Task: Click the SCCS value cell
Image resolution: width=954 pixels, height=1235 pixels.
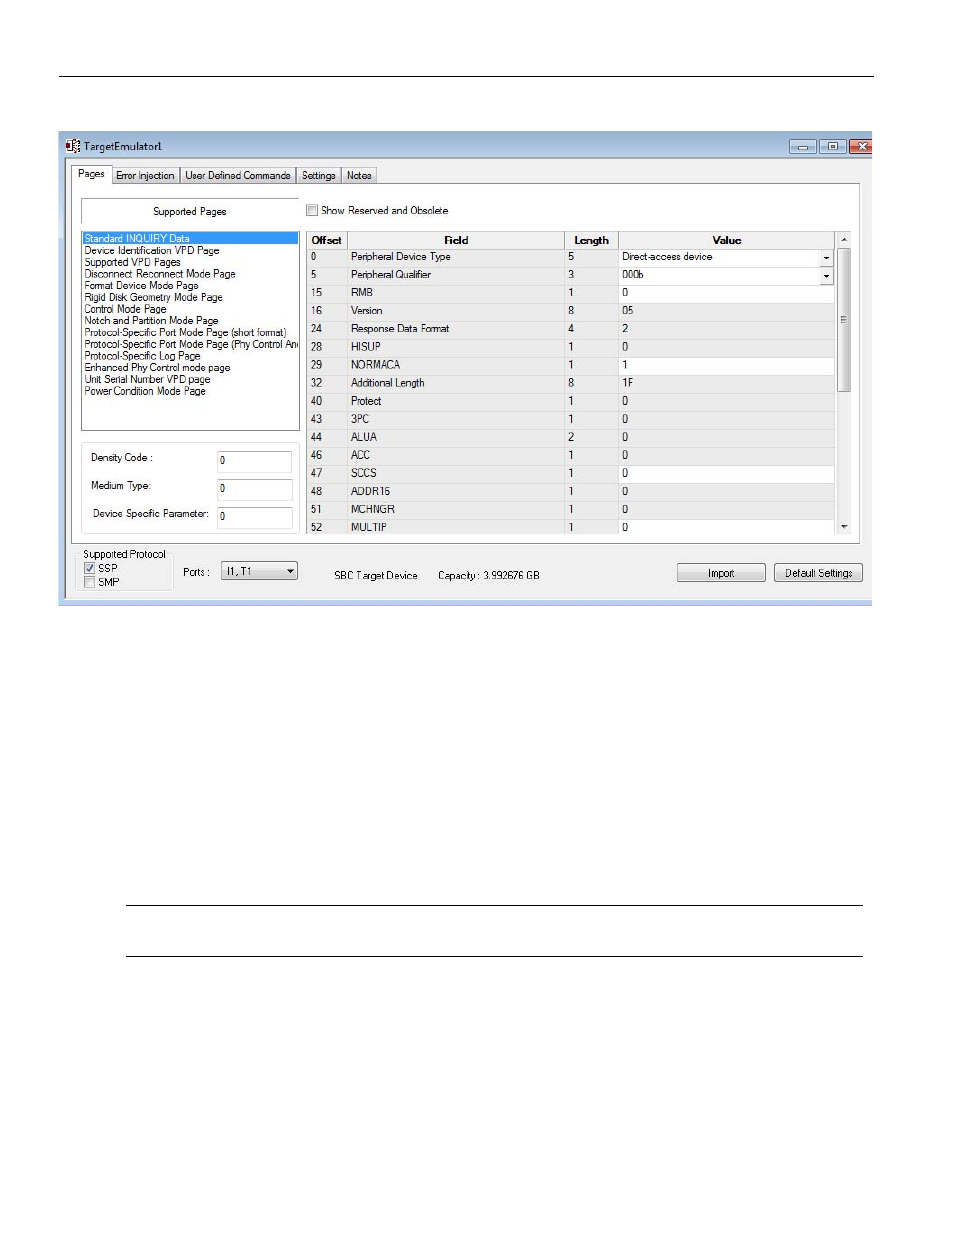Action: pyautogui.click(x=726, y=474)
